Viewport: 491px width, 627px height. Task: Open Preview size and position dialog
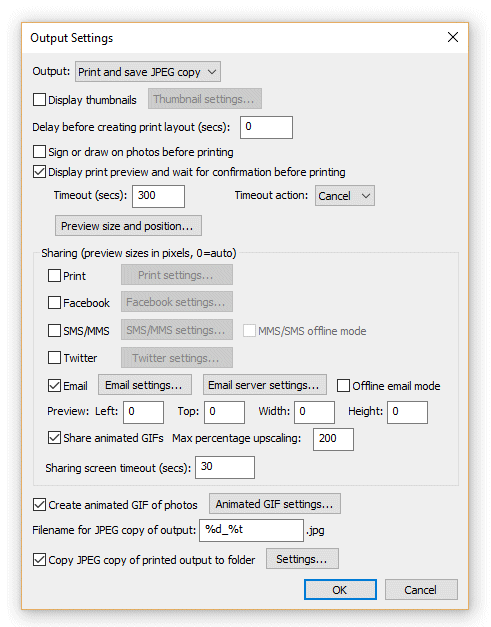[128, 226]
